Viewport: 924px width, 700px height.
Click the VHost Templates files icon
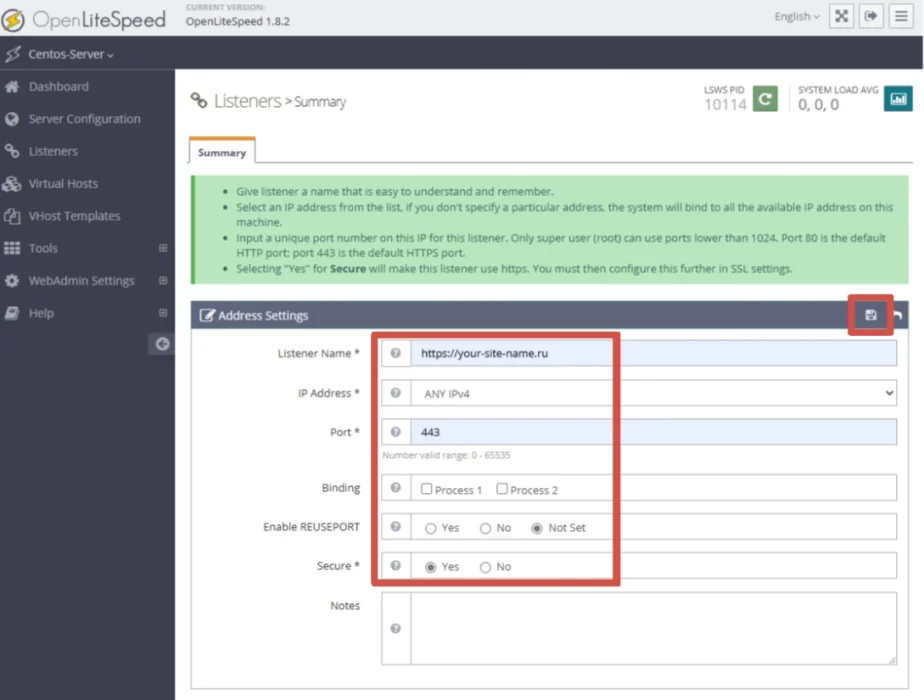[12, 216]
